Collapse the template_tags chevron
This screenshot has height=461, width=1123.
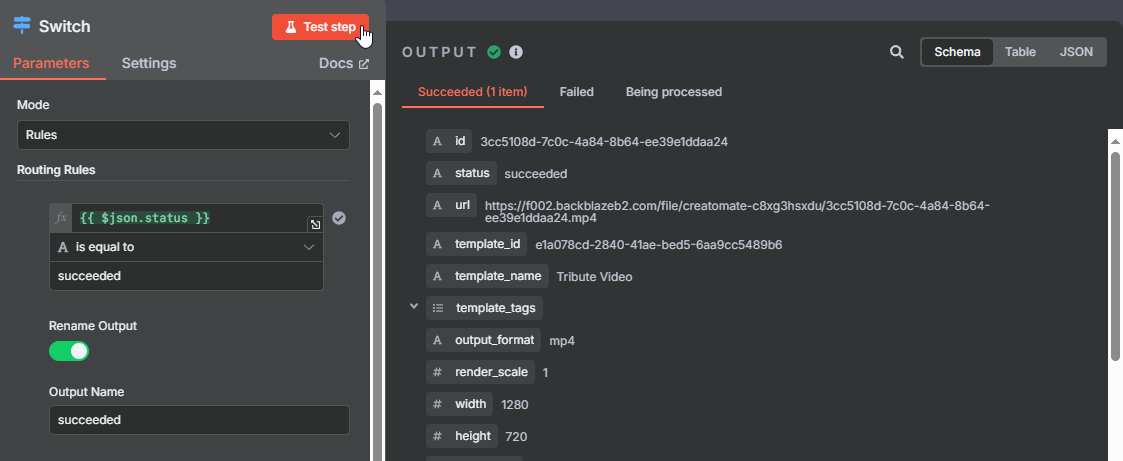coord(413,306)
